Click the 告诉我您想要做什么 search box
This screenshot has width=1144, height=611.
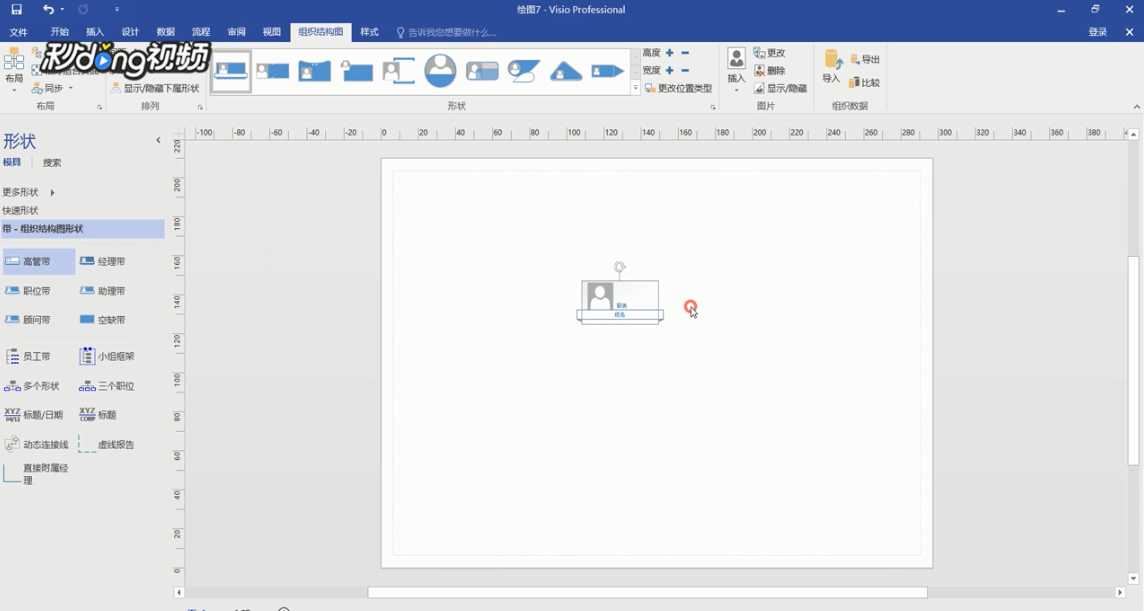pyautogui.click(x=447, y=32)
